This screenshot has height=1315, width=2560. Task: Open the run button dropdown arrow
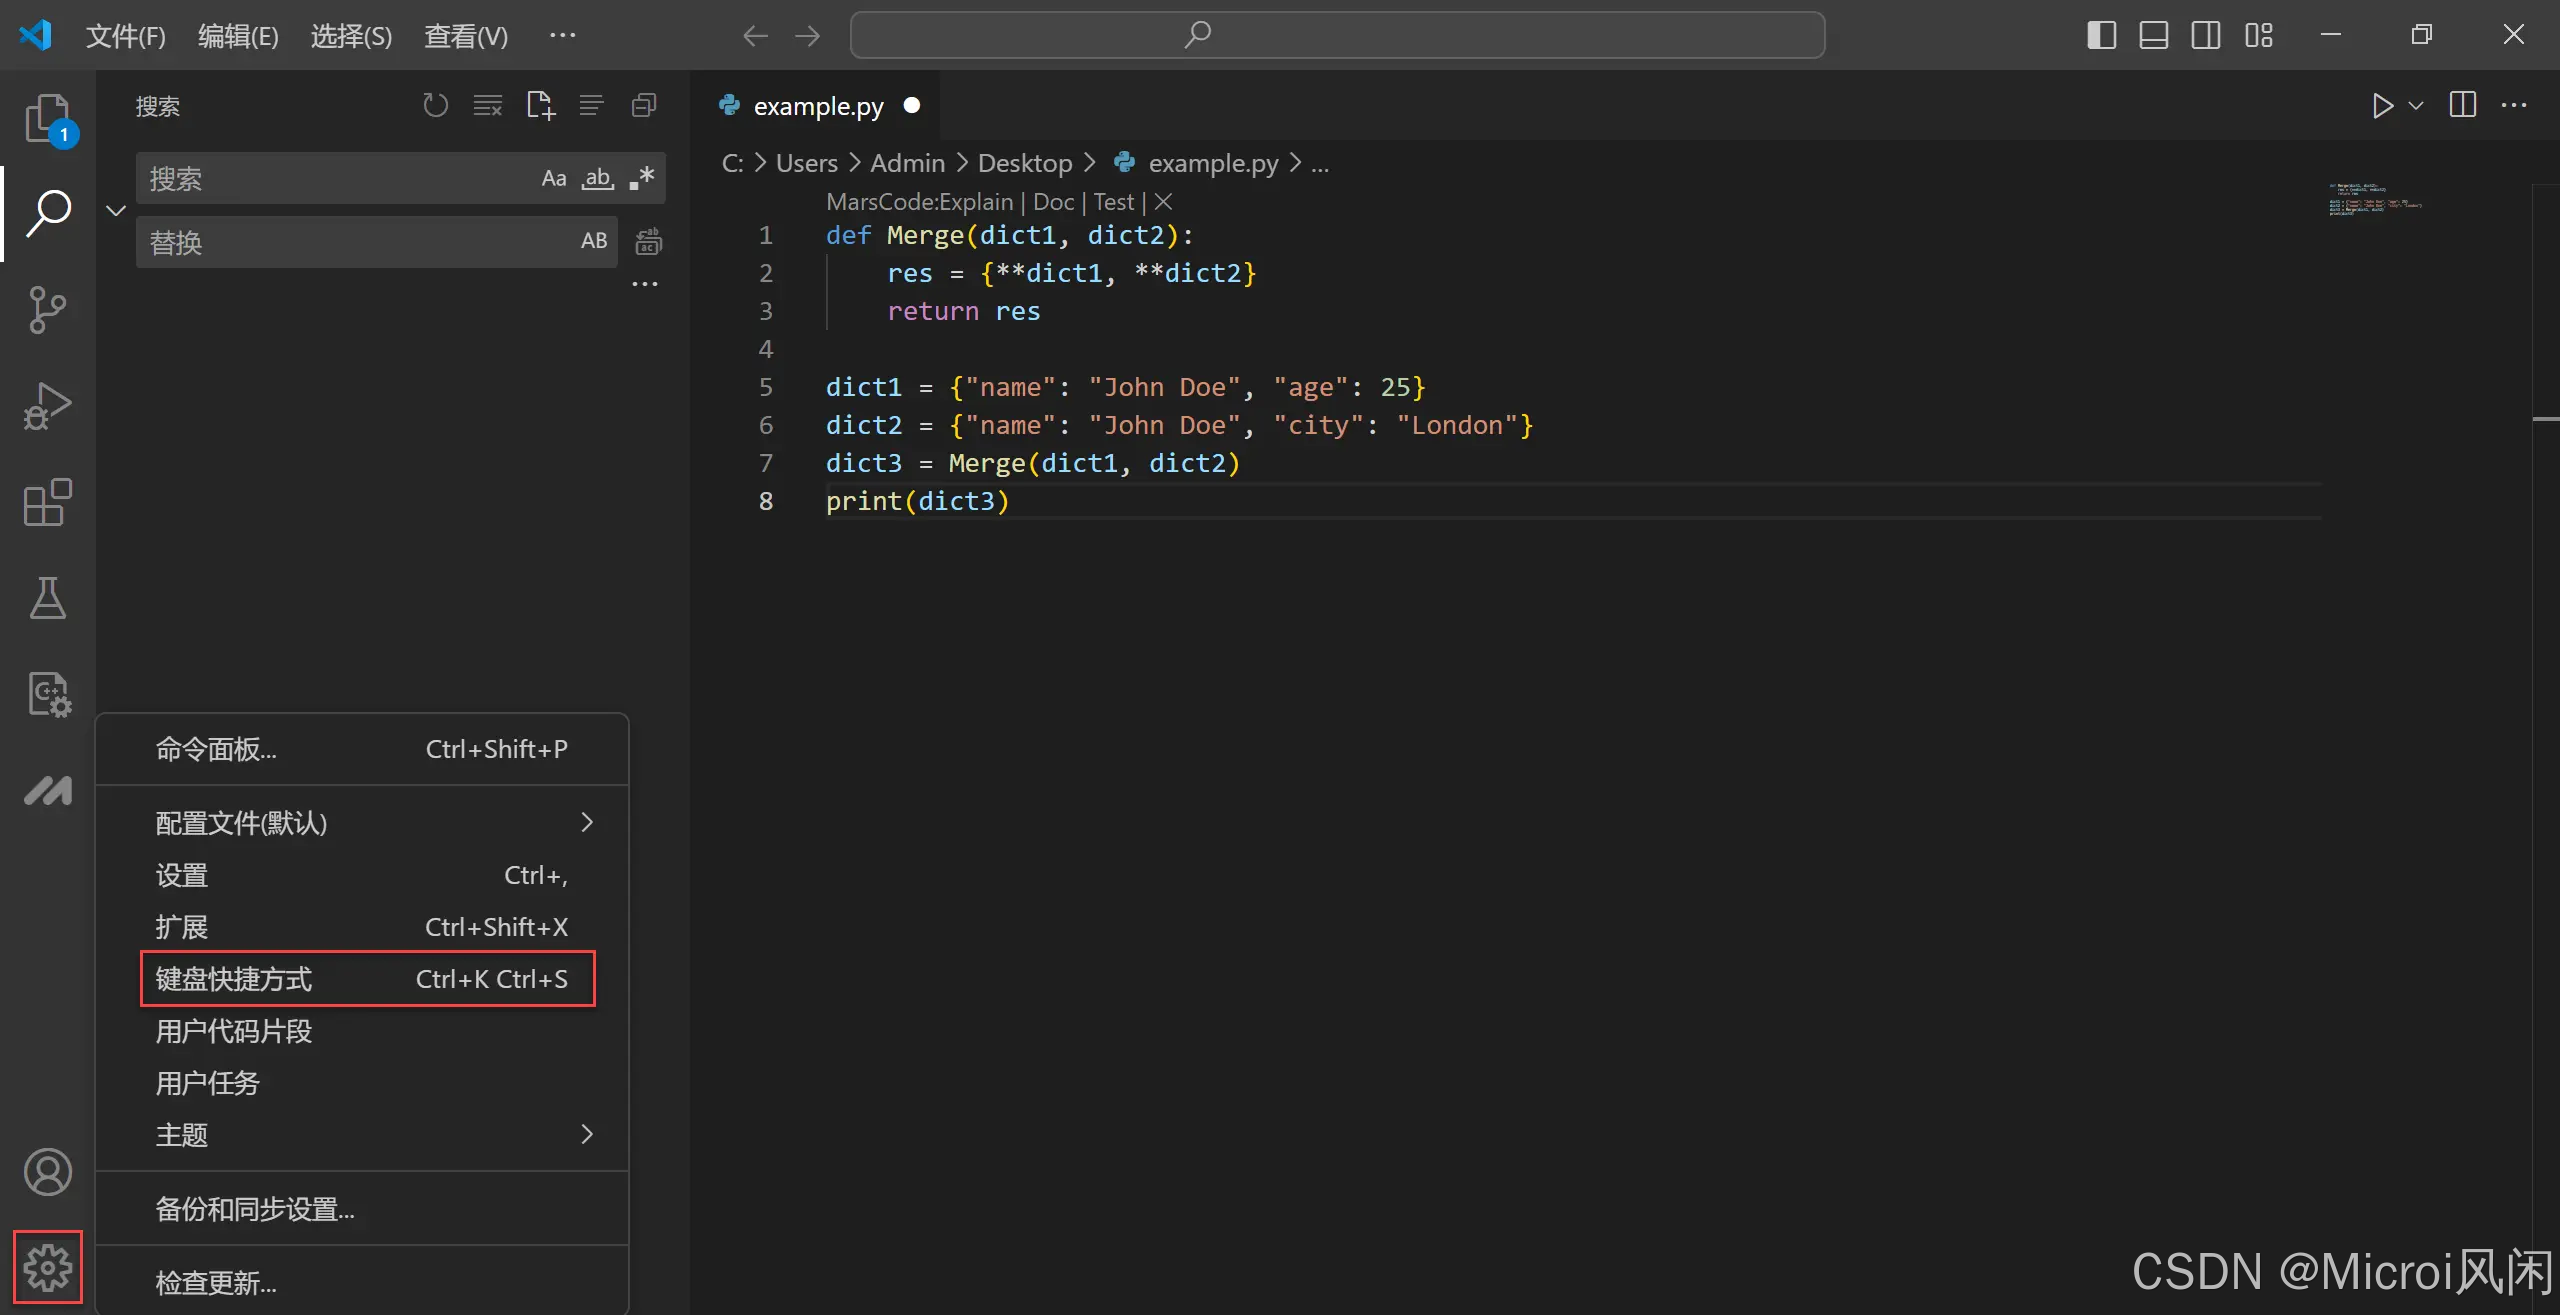[x=2416, y=105]
